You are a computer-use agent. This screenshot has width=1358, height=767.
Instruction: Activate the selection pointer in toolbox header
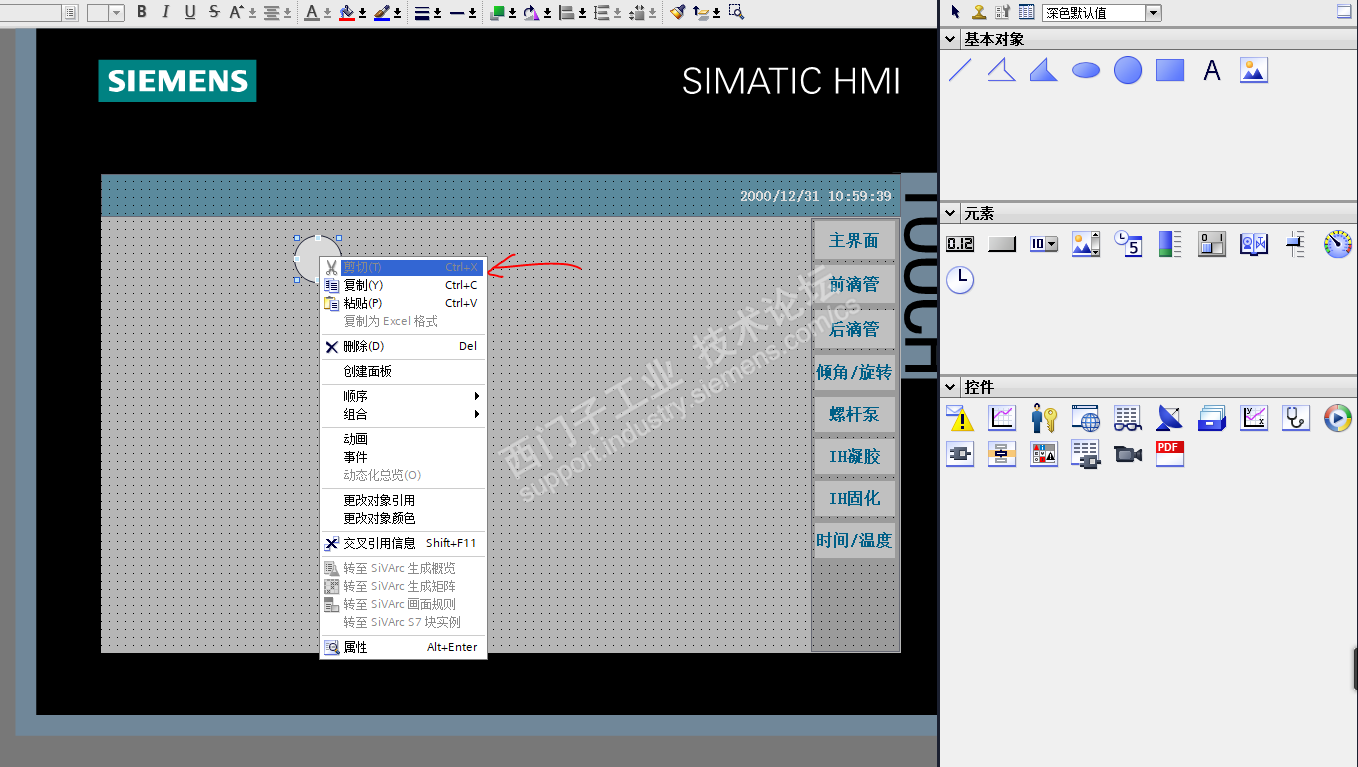(x=956, y=12)
